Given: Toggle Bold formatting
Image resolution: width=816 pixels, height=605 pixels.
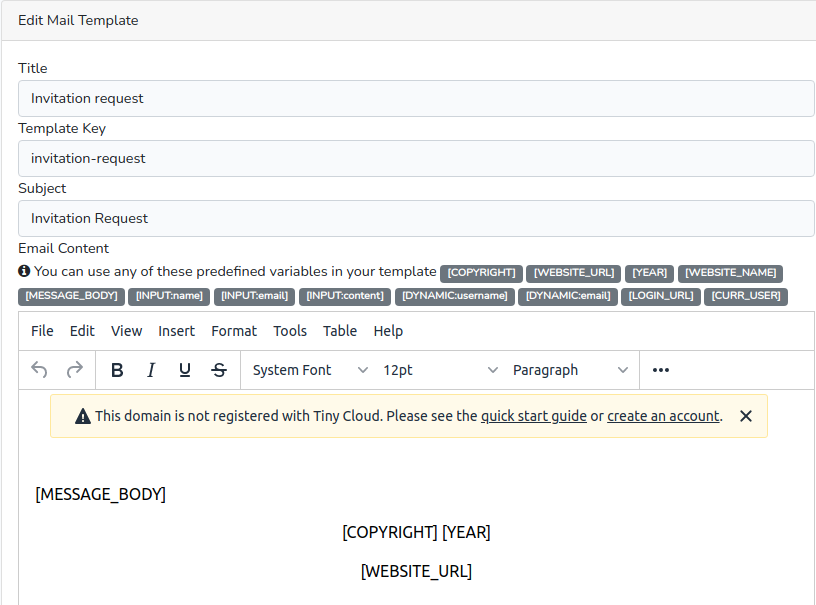Looking at the screenshot, I should coord(117,370).
